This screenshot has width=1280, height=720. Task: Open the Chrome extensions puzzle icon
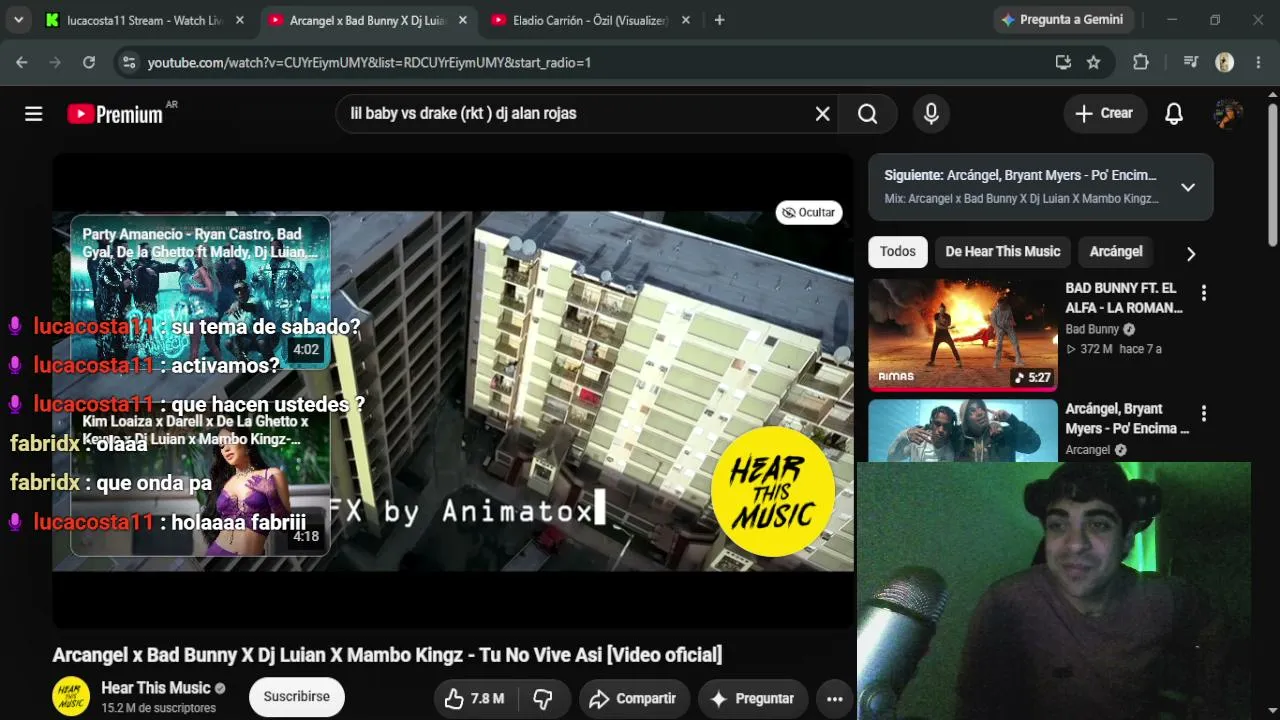[1141, 62]
